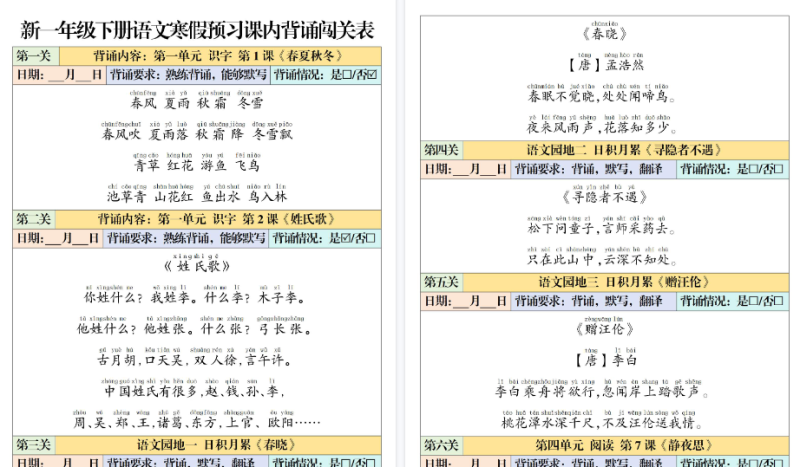
Task: Click the 背诵情况 cell in the 第五关 row
Action: 733,301
